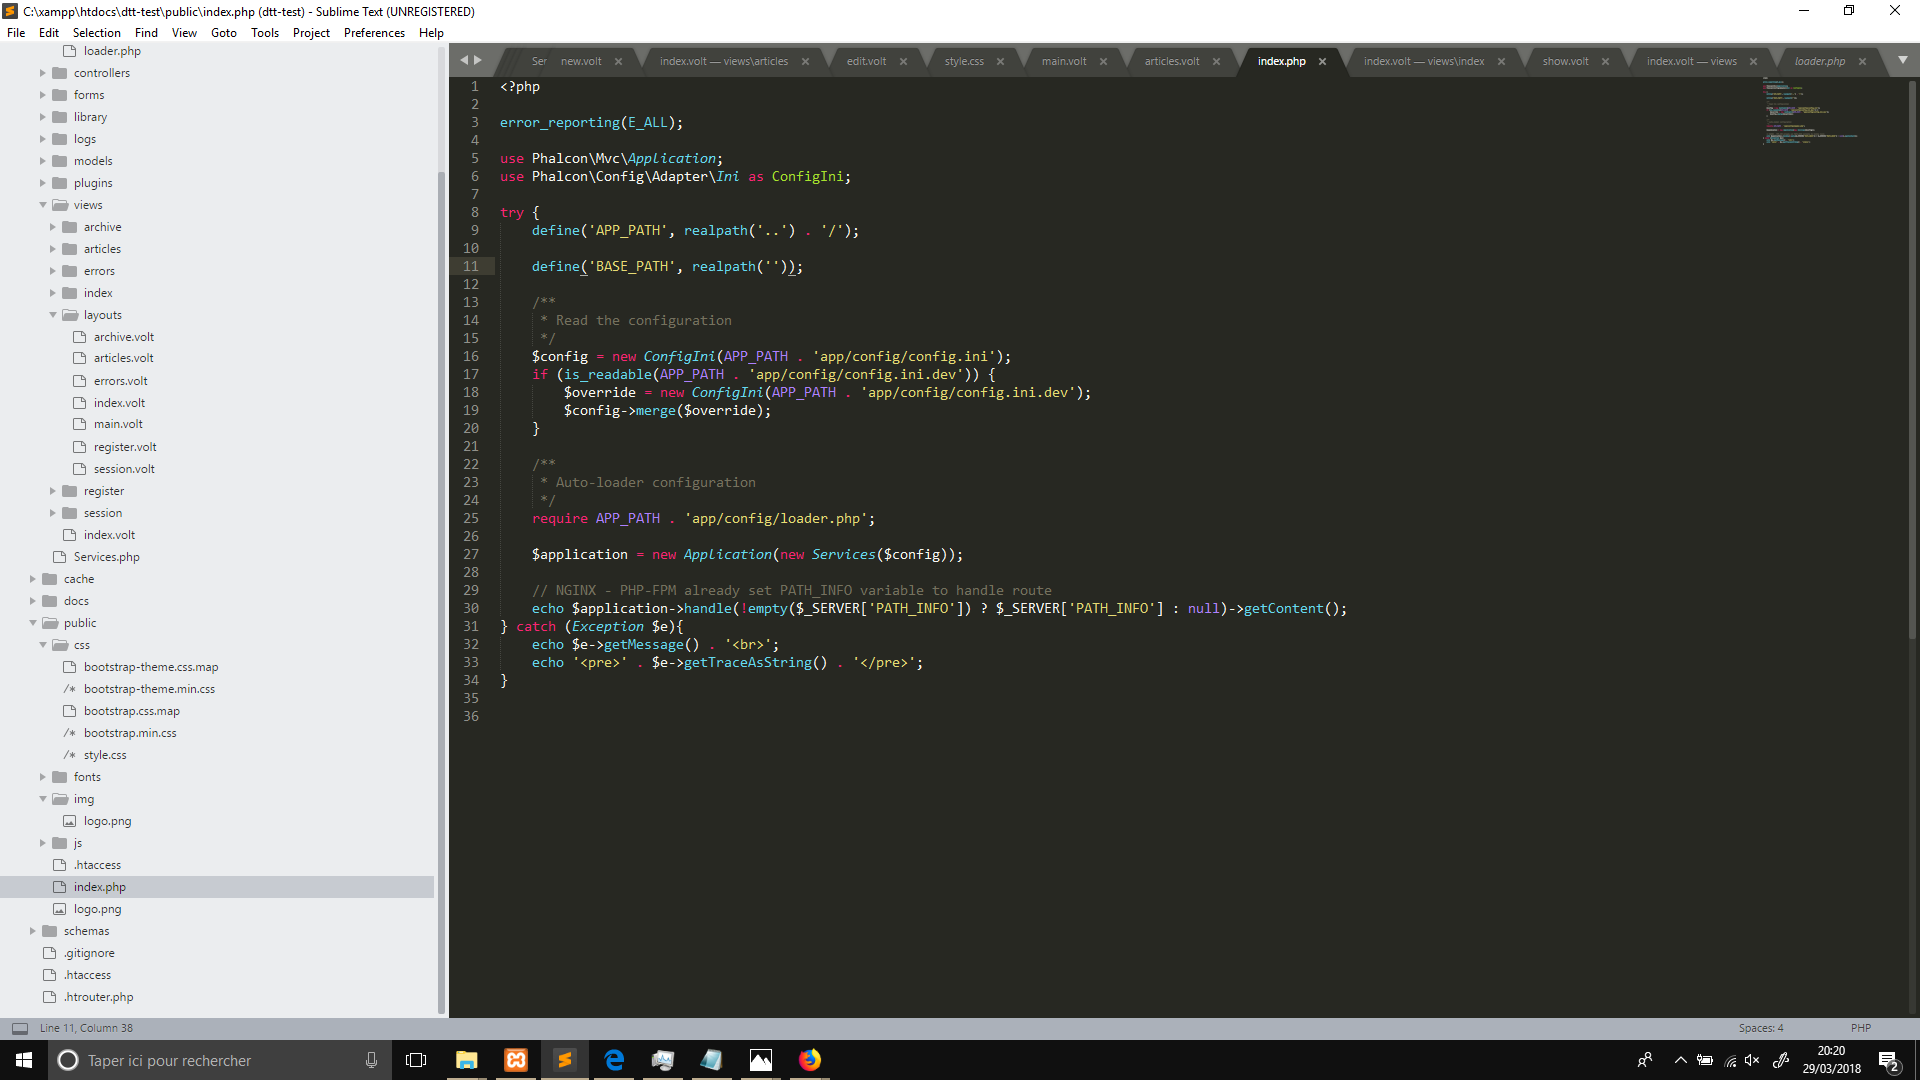Open Task View on taskbar
1920x1080 pixels.
point(416,1060)
